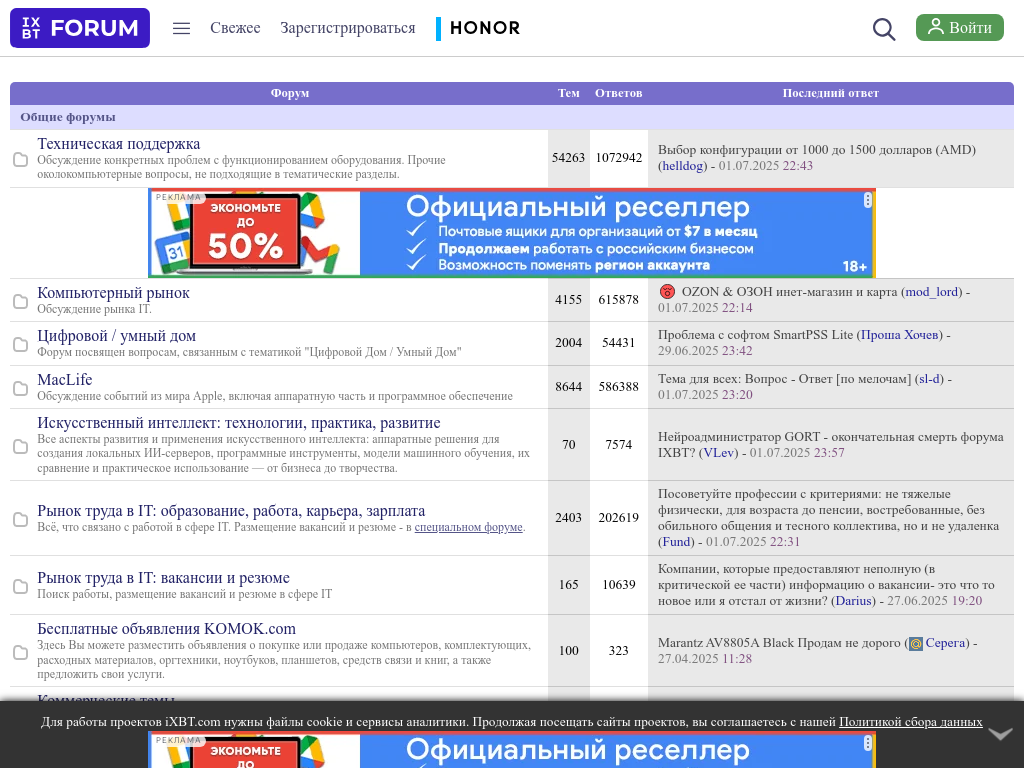The width and height of the screenshot is (1024, 768).
Task: Click replies count 615878 for Компьютерный рынок
Action: click(x=618, y=300)
